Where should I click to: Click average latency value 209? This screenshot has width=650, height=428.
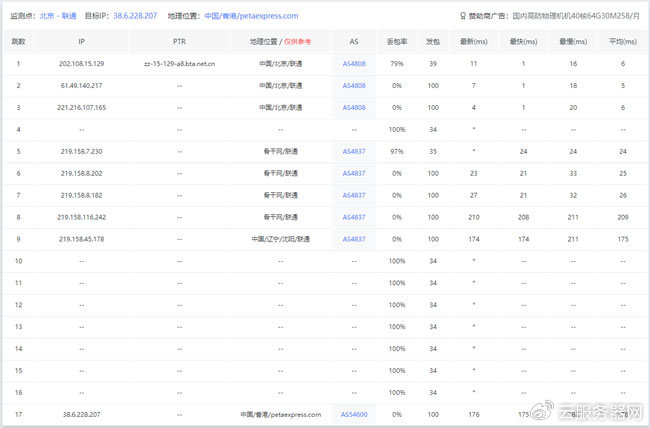tap(623, 217)
